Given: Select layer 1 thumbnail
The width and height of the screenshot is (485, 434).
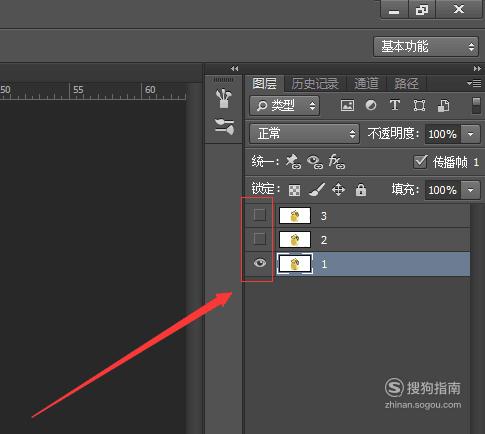Looking at the screenshot, I should (x=295, y=264).
